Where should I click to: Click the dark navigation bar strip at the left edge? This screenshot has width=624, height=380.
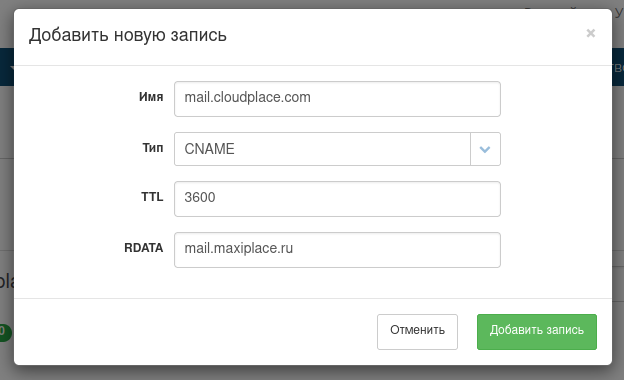tap(7, 67)
